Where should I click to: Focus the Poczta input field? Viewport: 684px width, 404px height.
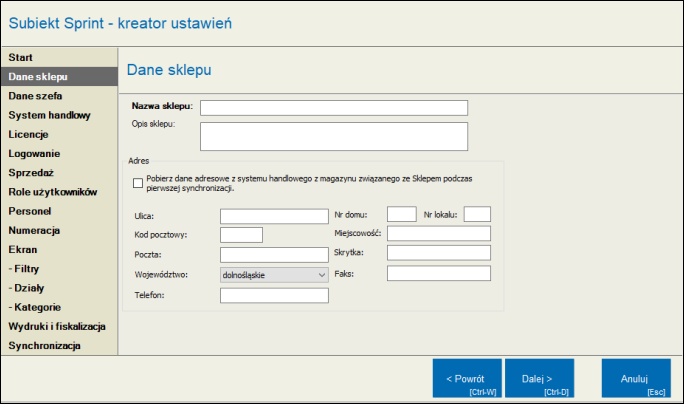point(274,255)
